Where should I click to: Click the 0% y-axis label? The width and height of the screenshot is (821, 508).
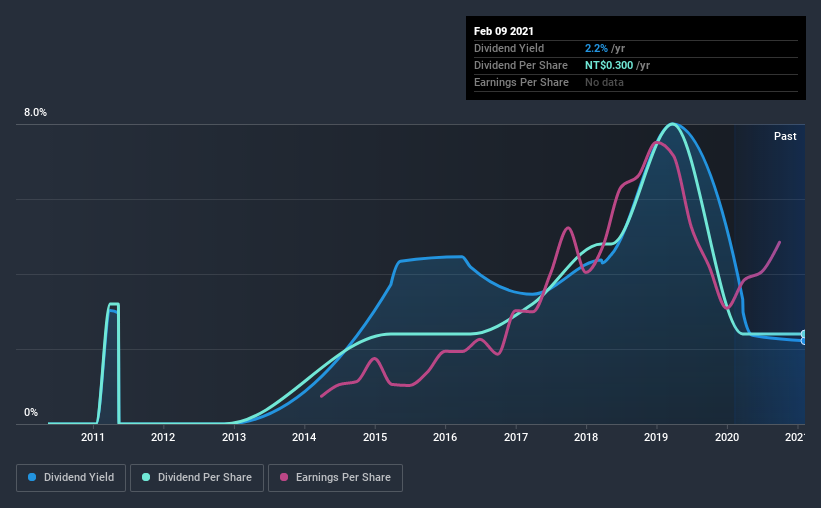coord(31,413)
